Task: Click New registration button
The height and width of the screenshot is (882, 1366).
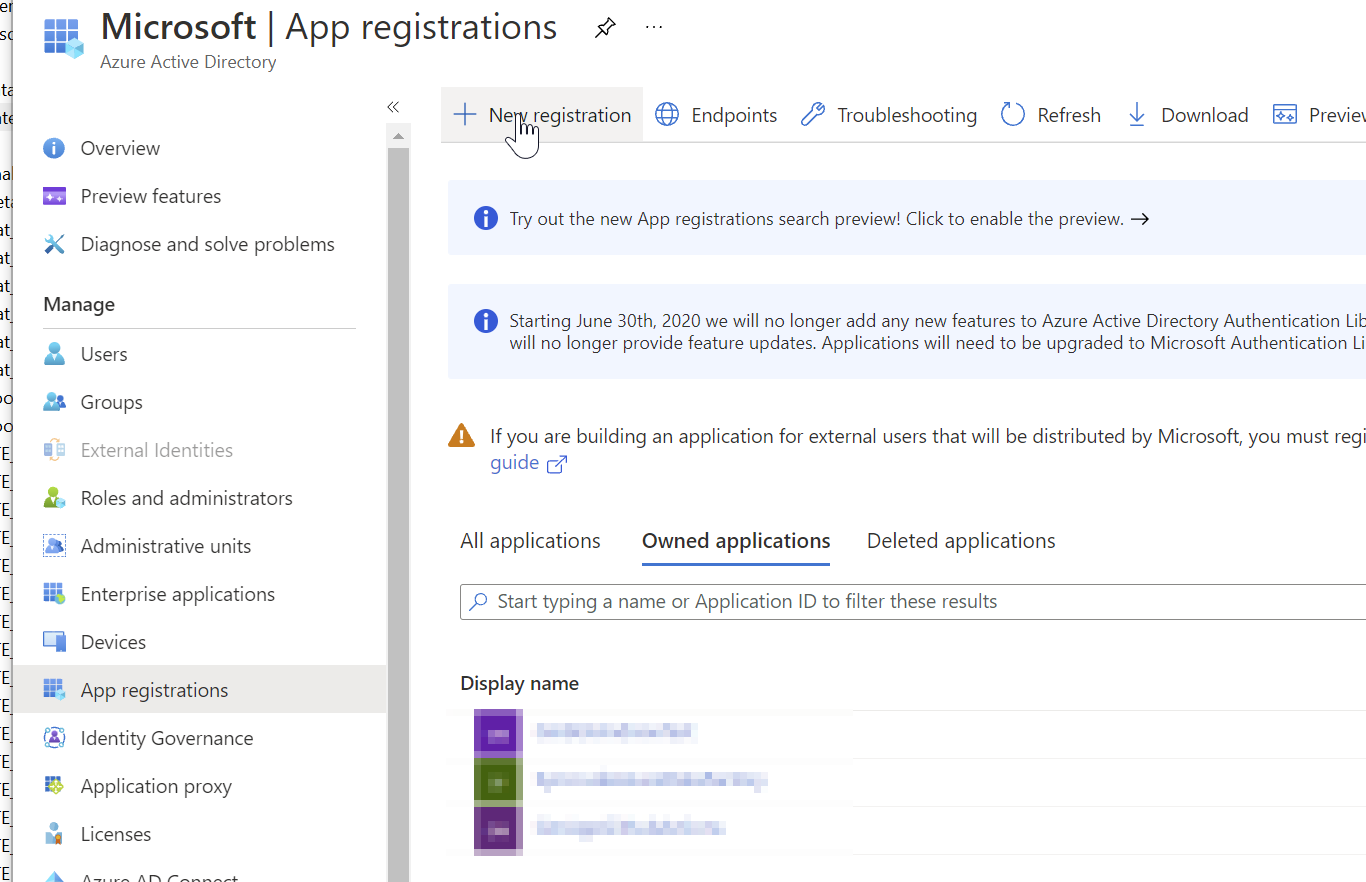Action: click(x=542, y=115)
